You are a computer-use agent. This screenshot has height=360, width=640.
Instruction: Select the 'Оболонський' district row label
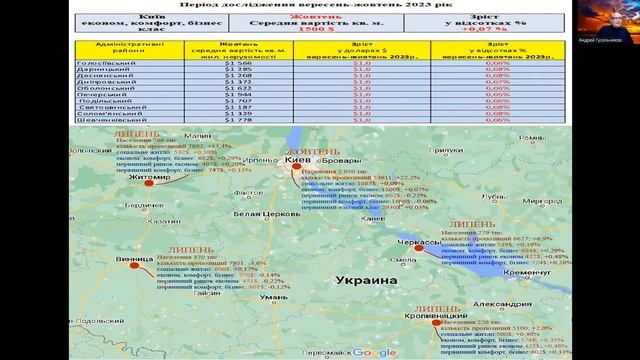106,88
